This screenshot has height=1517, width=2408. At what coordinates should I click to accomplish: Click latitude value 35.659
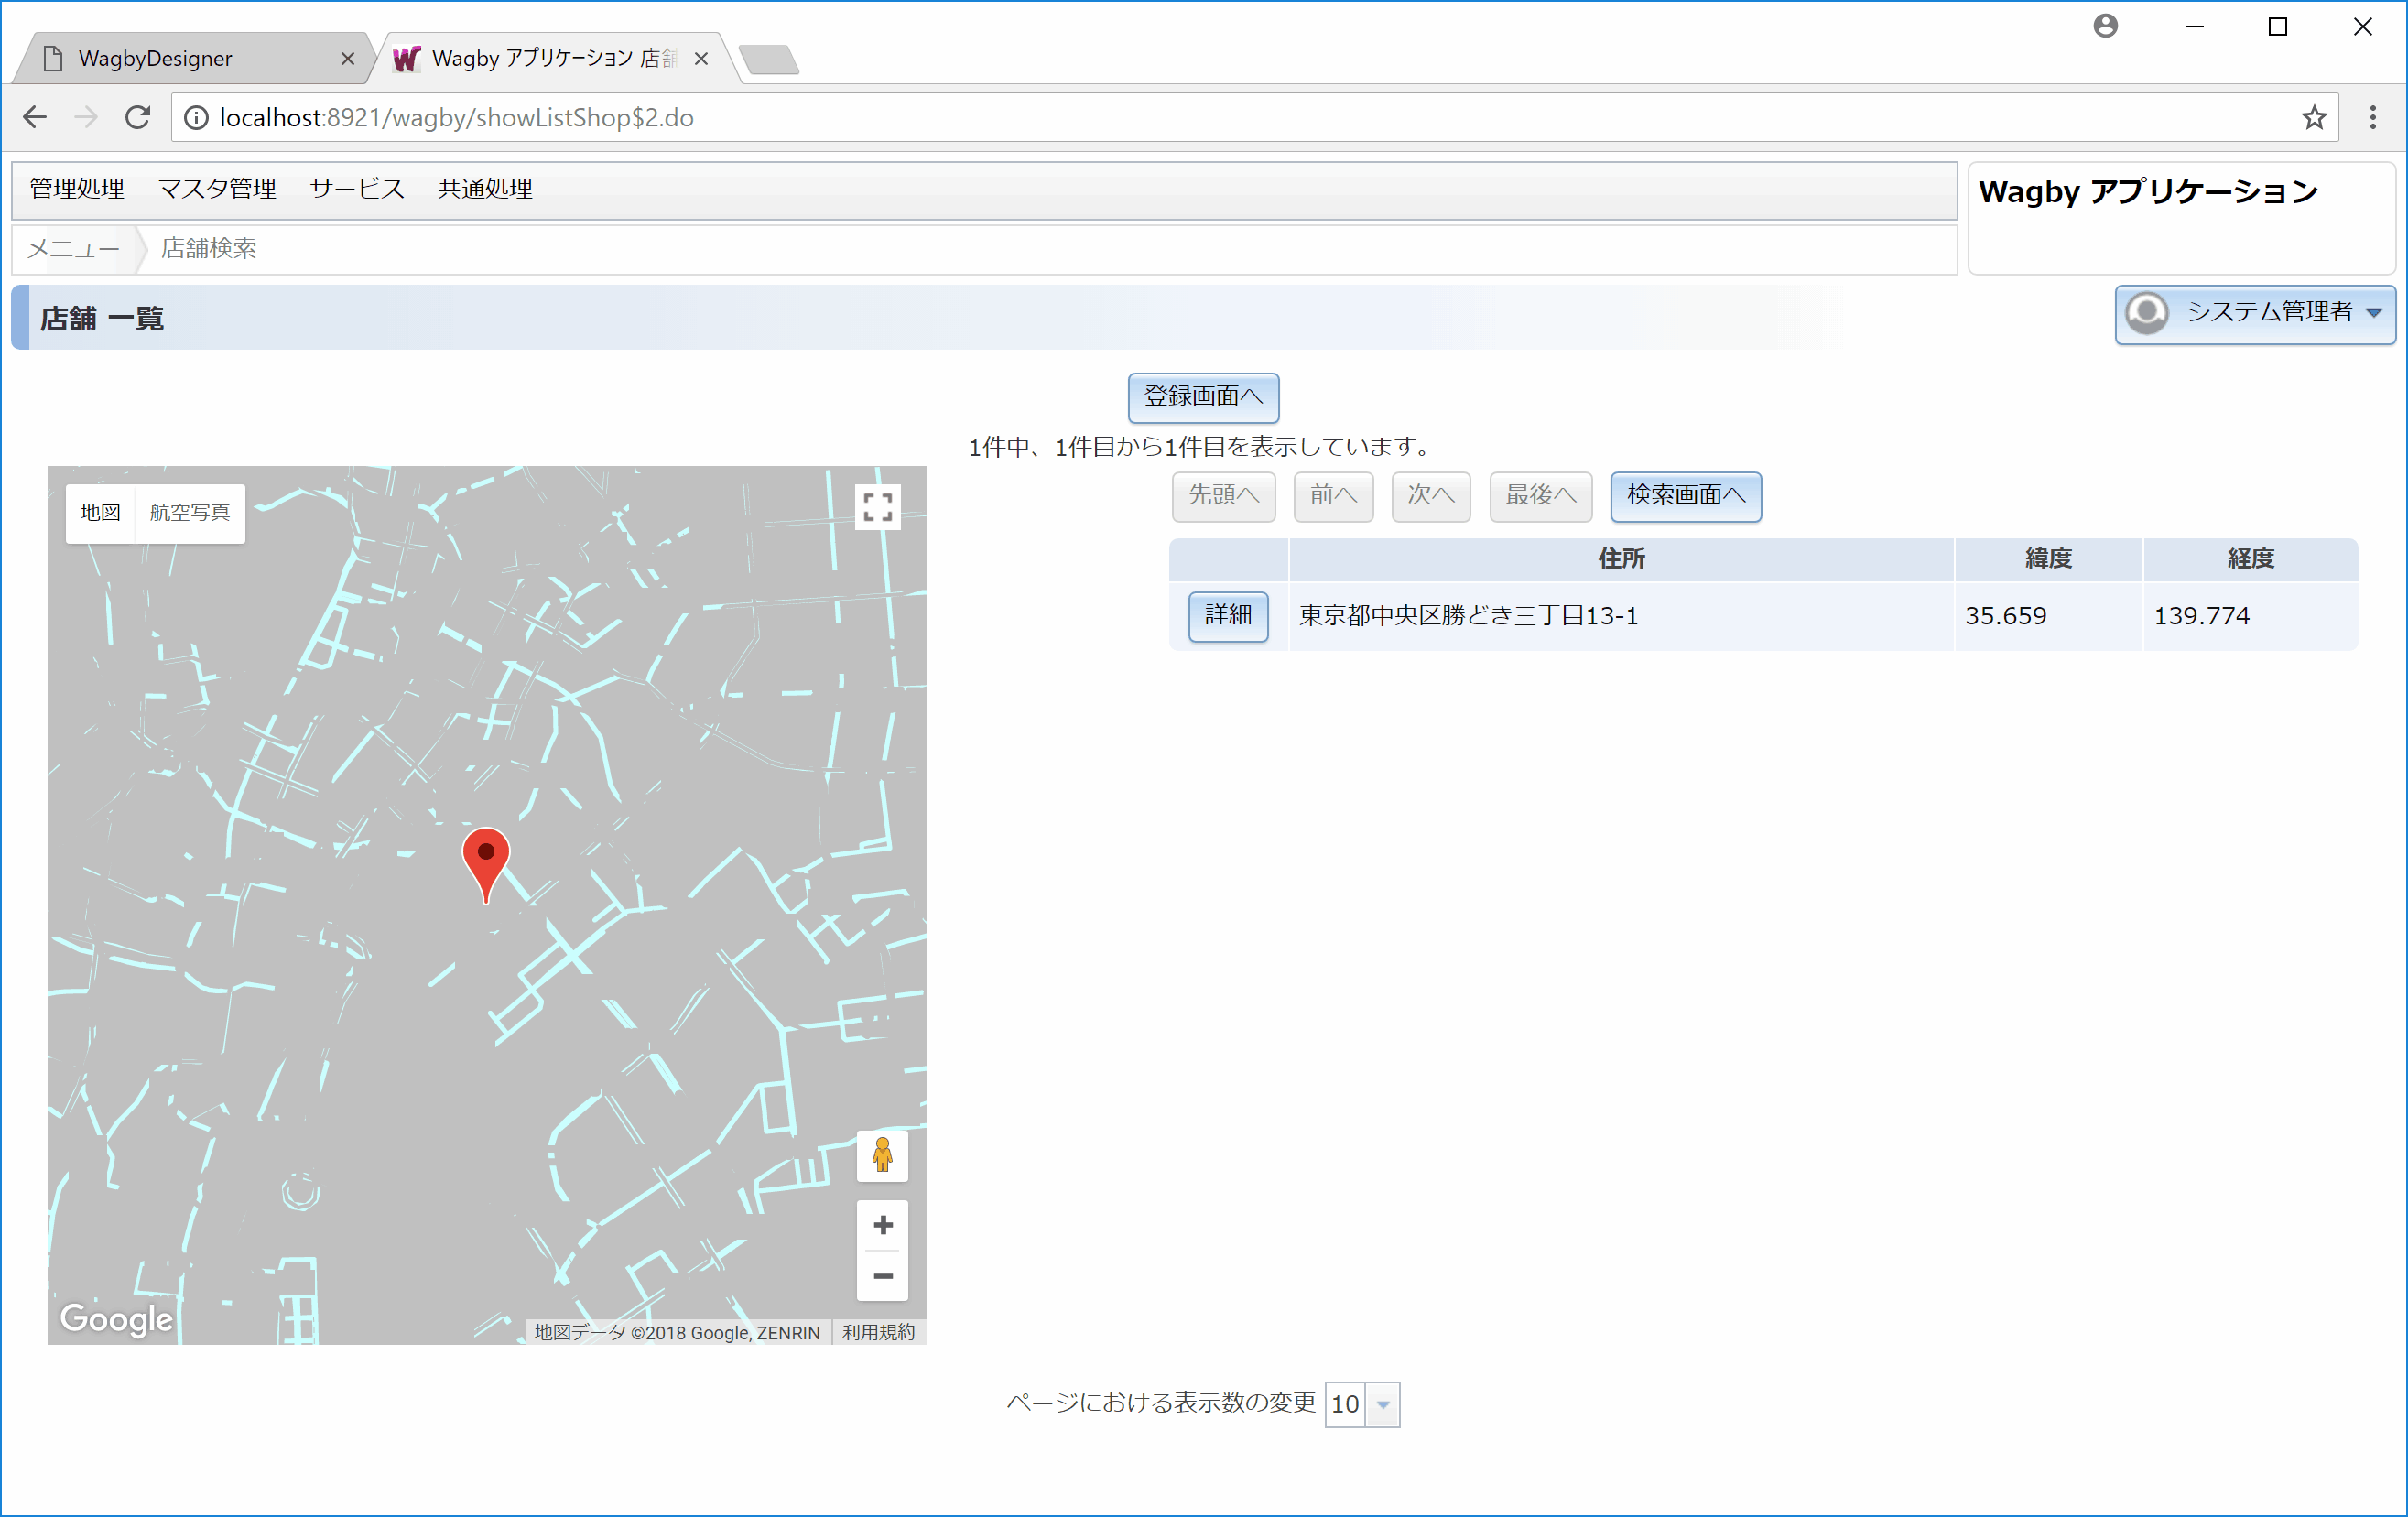[2005, 616]
